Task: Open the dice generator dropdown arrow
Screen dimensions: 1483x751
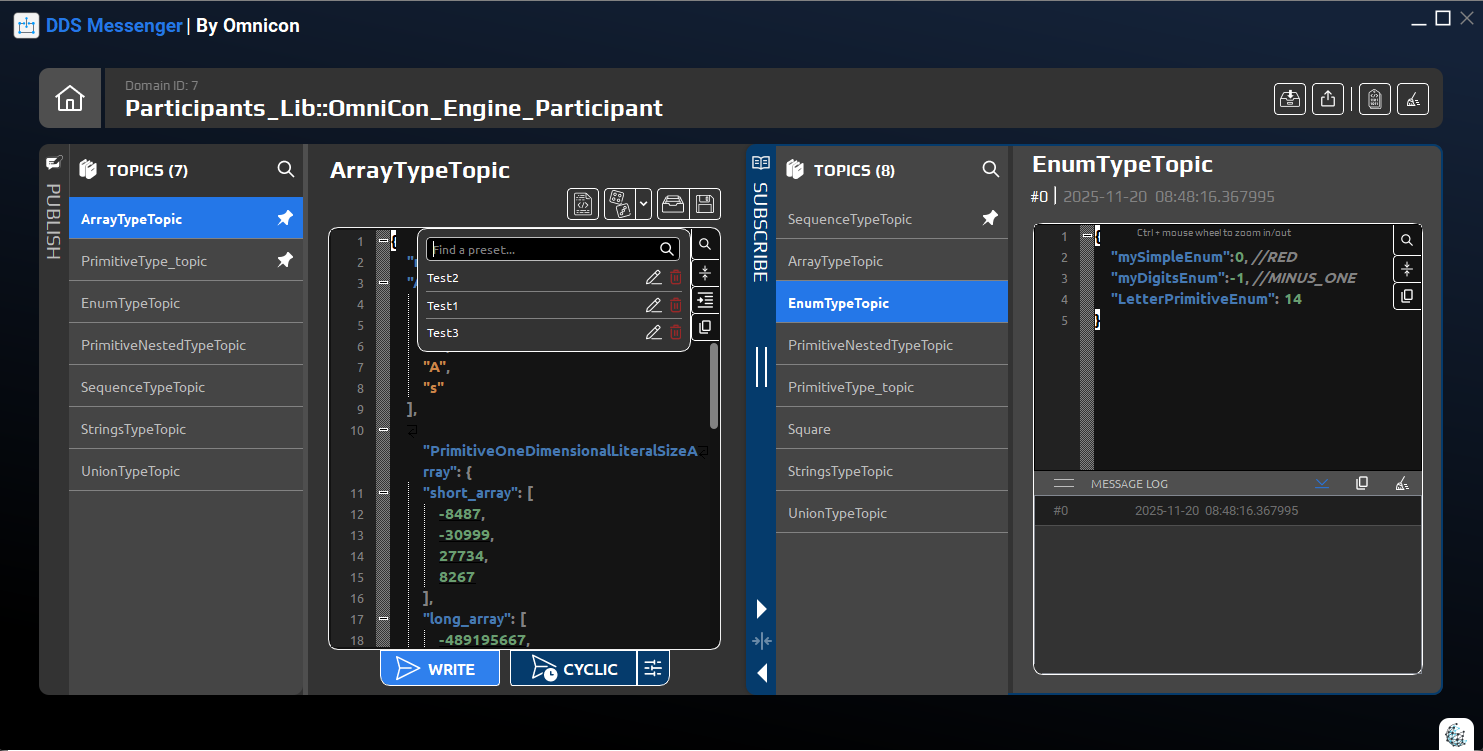Action: tap(641, 203)
